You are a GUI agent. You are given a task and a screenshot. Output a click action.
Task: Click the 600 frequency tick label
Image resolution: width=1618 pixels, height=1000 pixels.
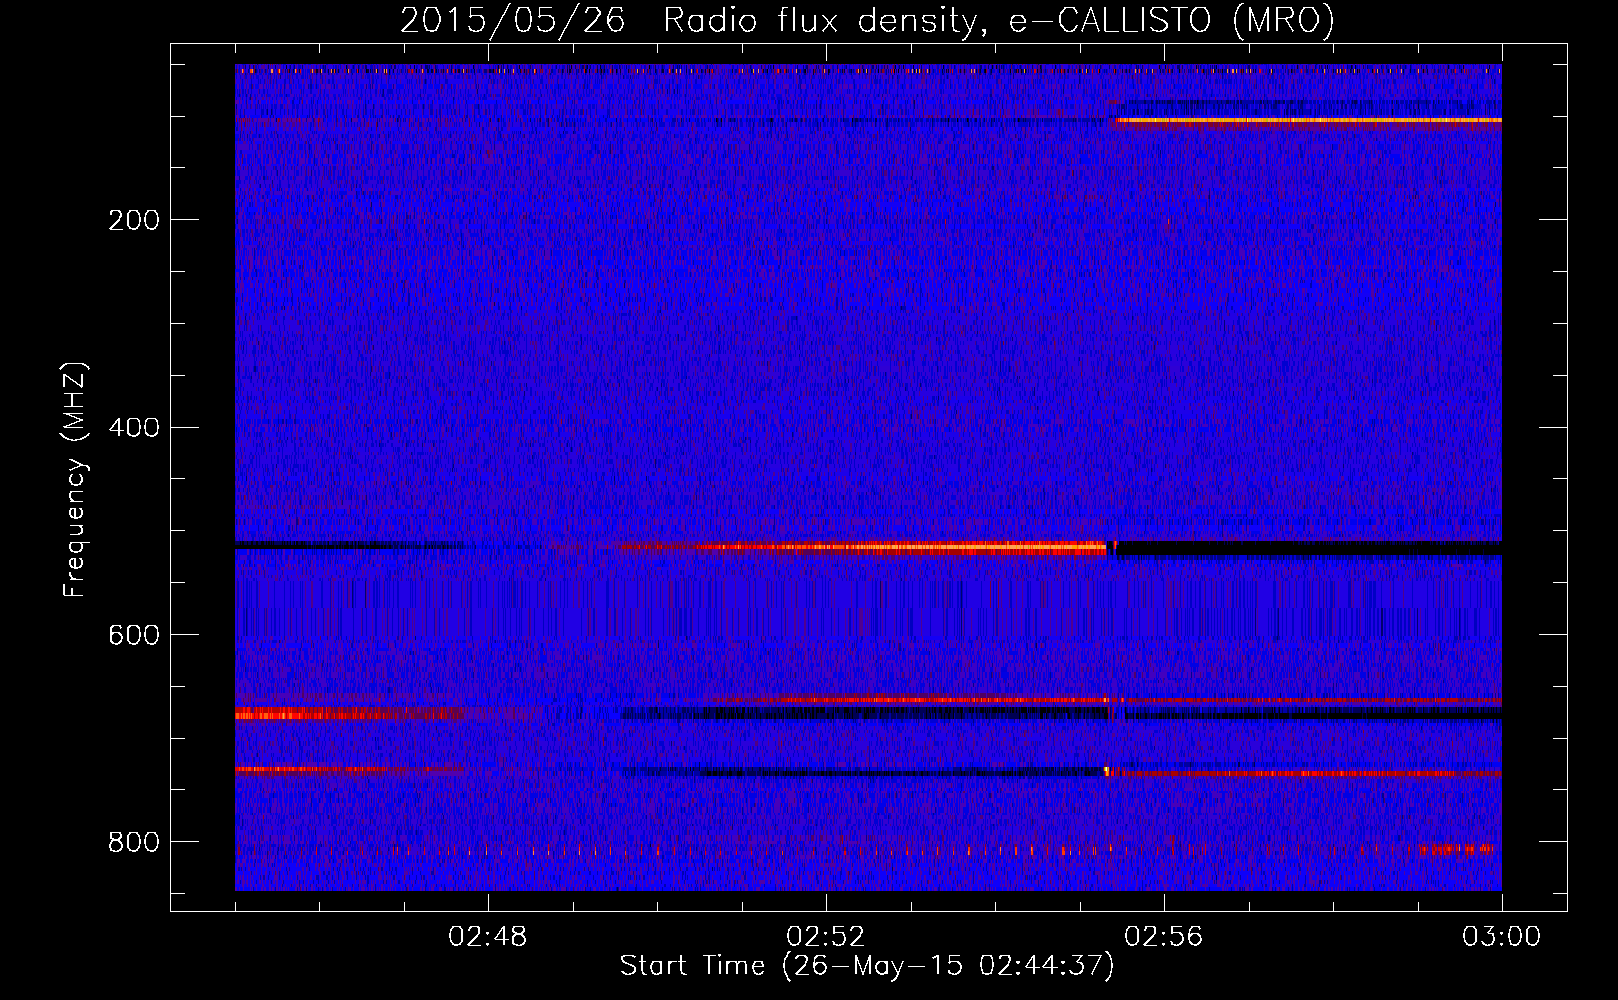coord(134,636)
